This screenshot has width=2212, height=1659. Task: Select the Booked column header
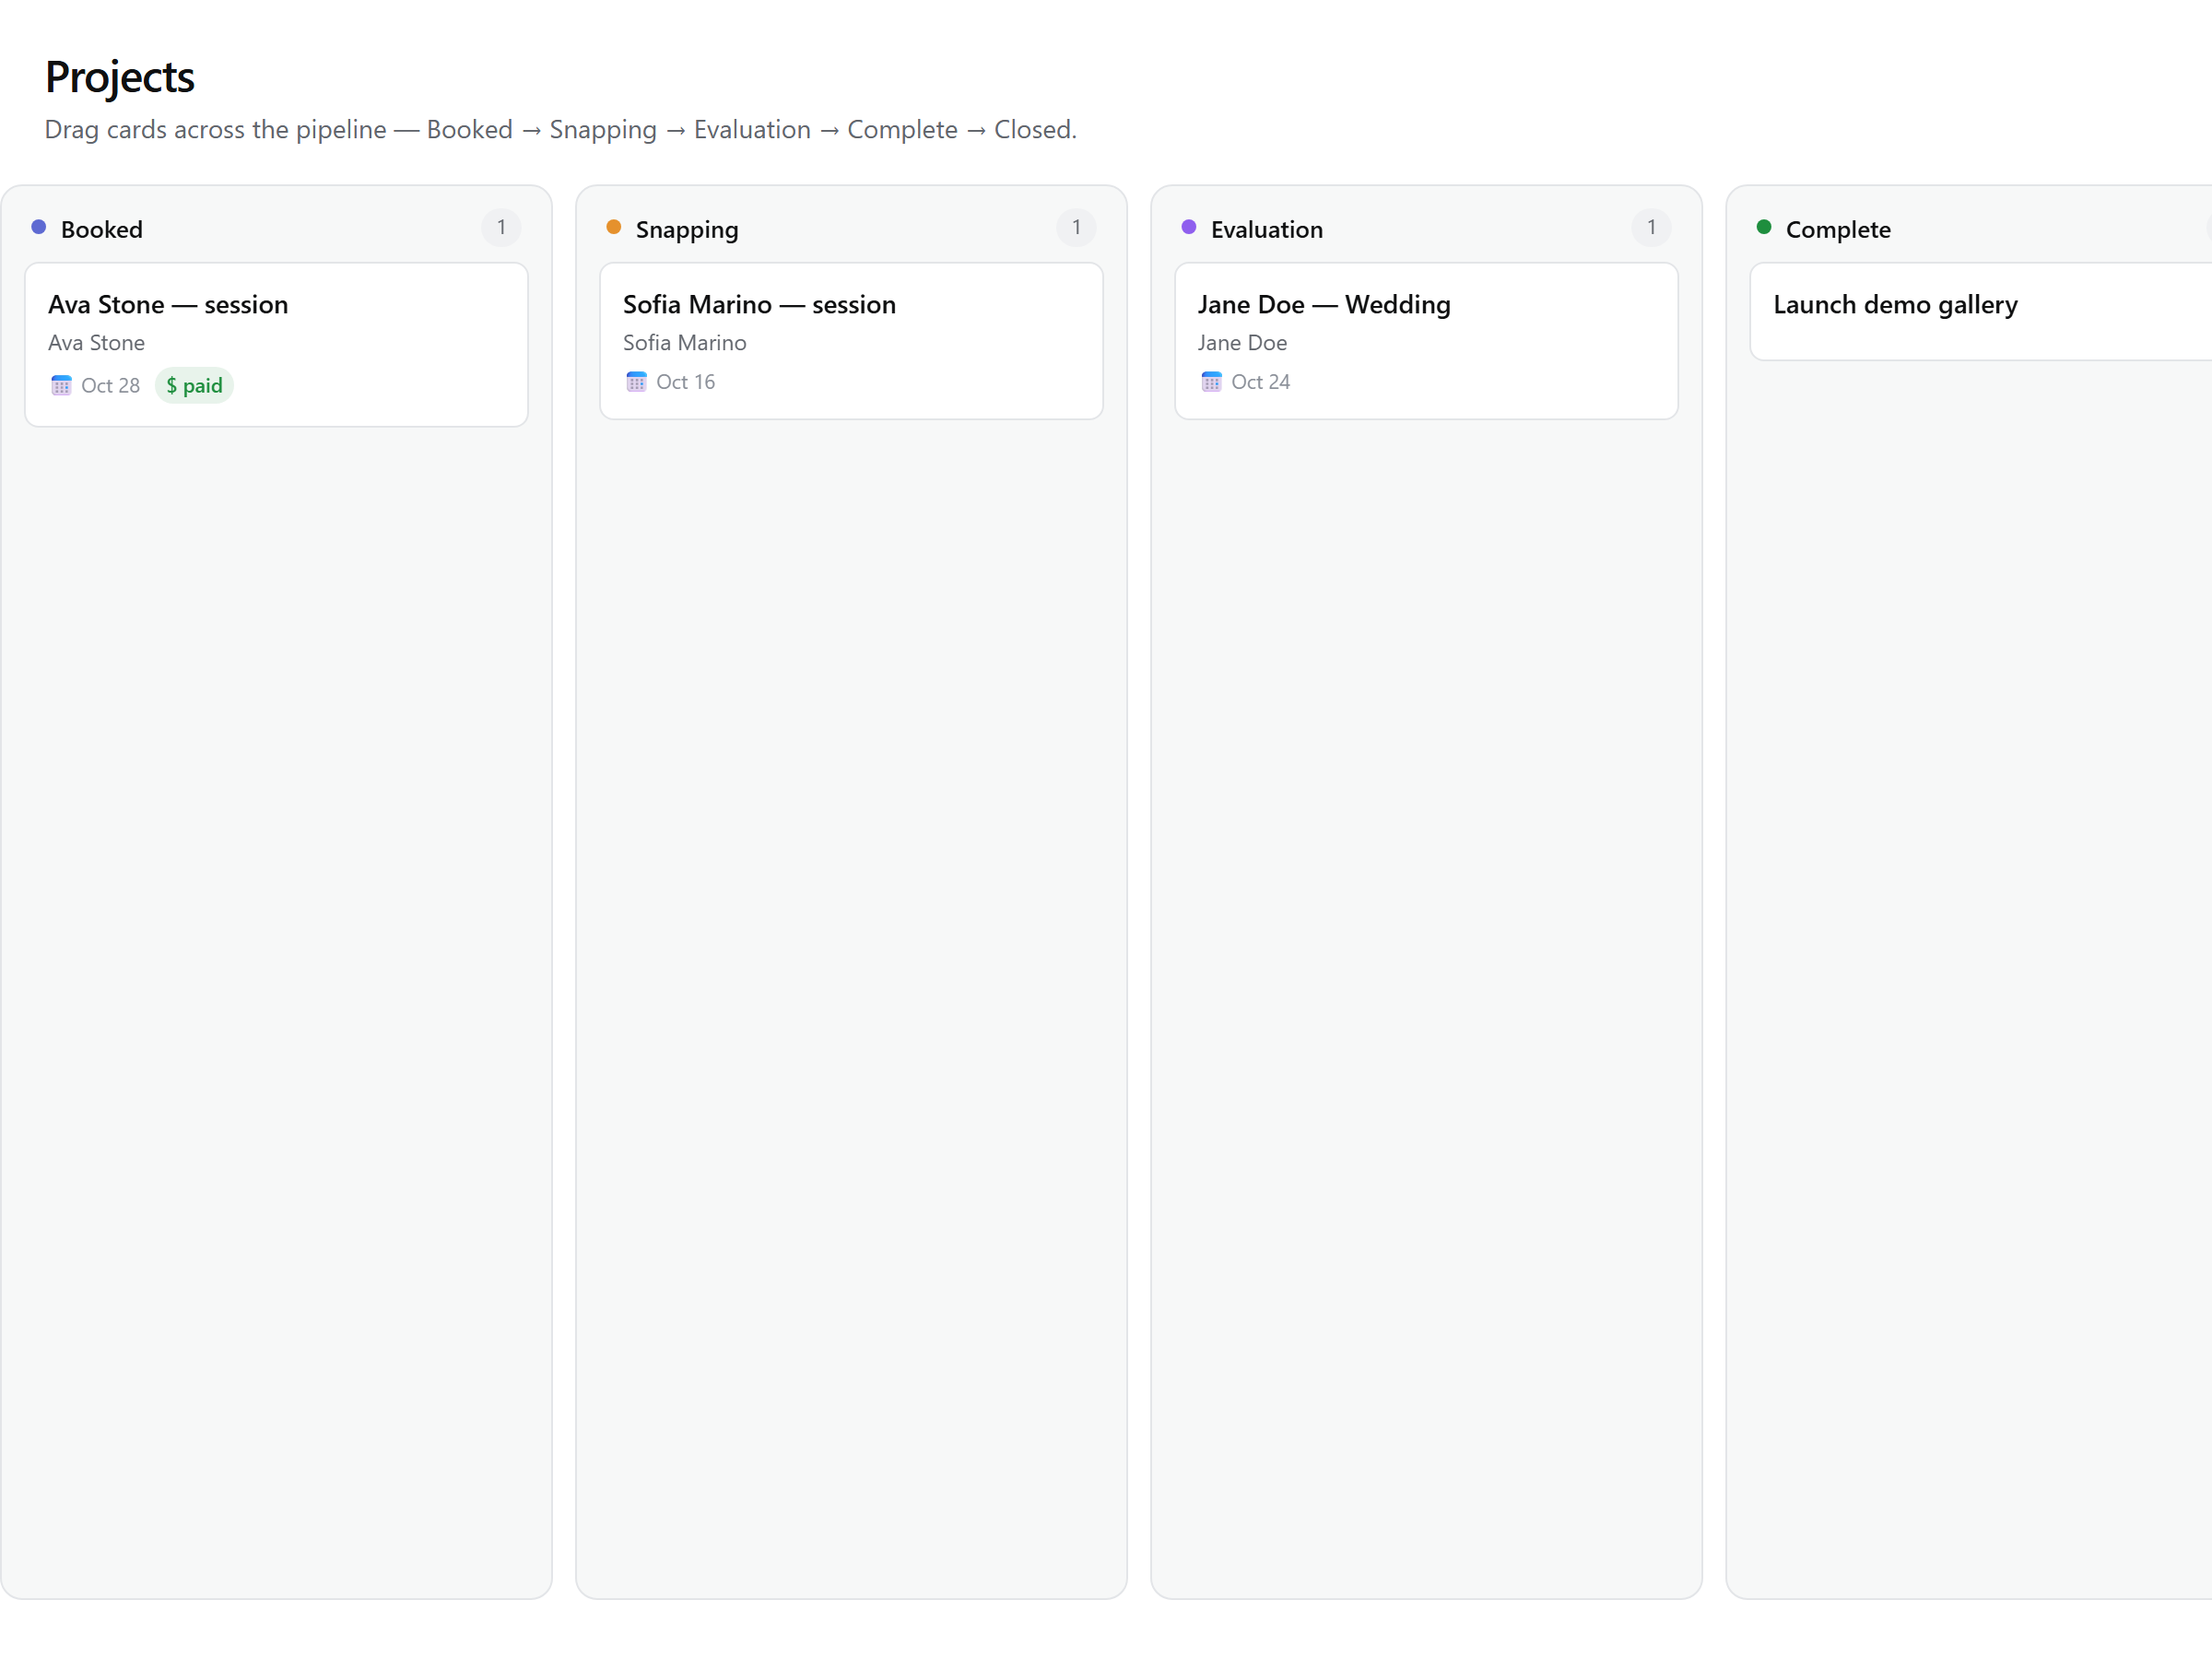click(x=102, y=230)
